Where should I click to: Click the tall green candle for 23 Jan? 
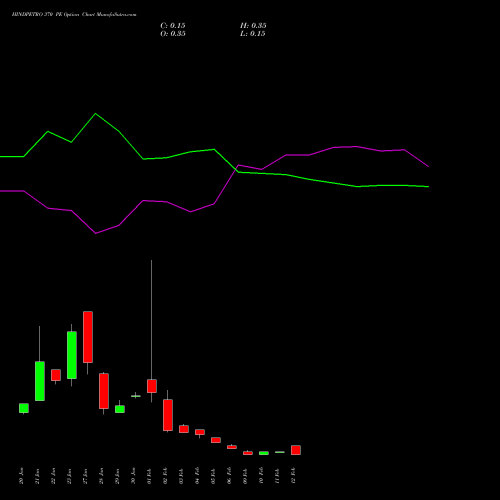click(x=72, y=355)
